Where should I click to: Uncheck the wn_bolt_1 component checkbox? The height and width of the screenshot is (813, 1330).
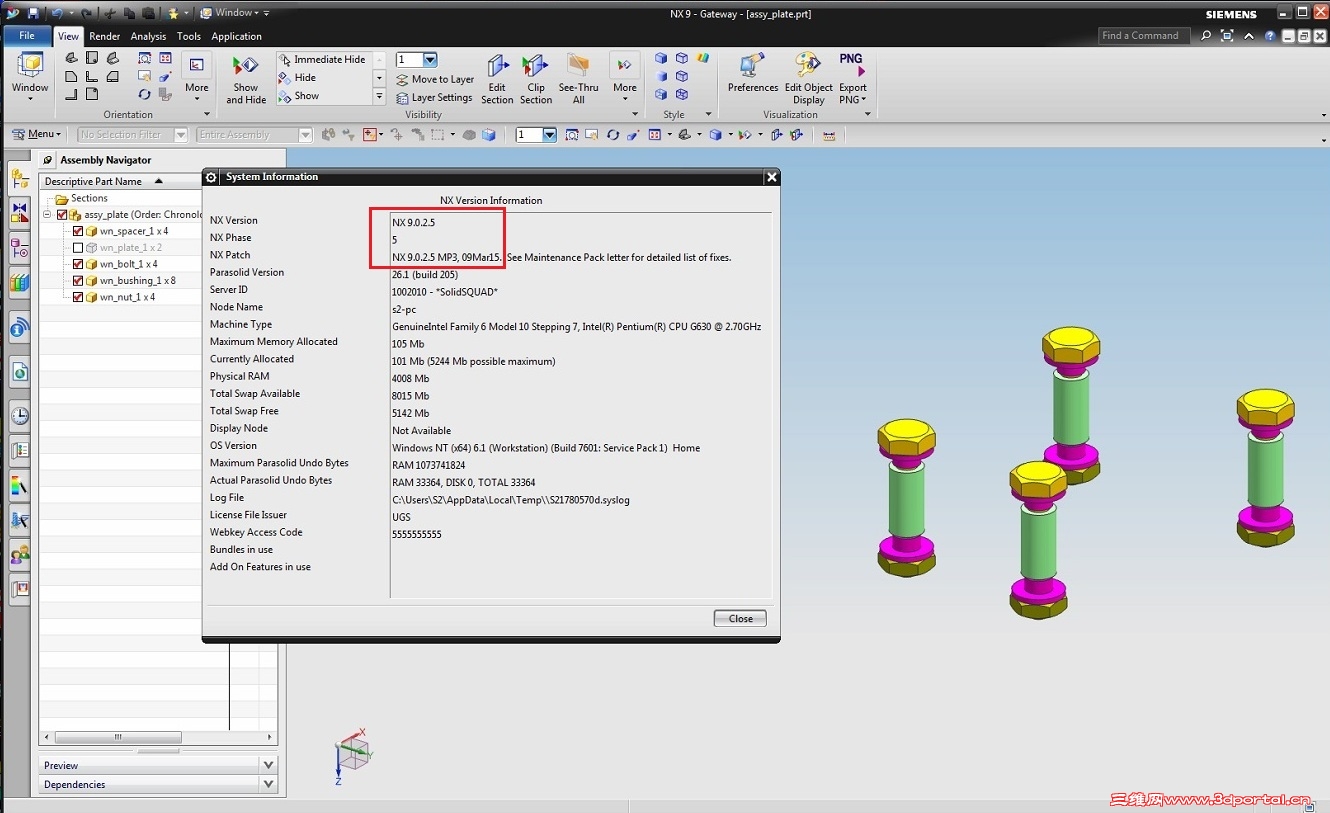click(x=78, y=264)
